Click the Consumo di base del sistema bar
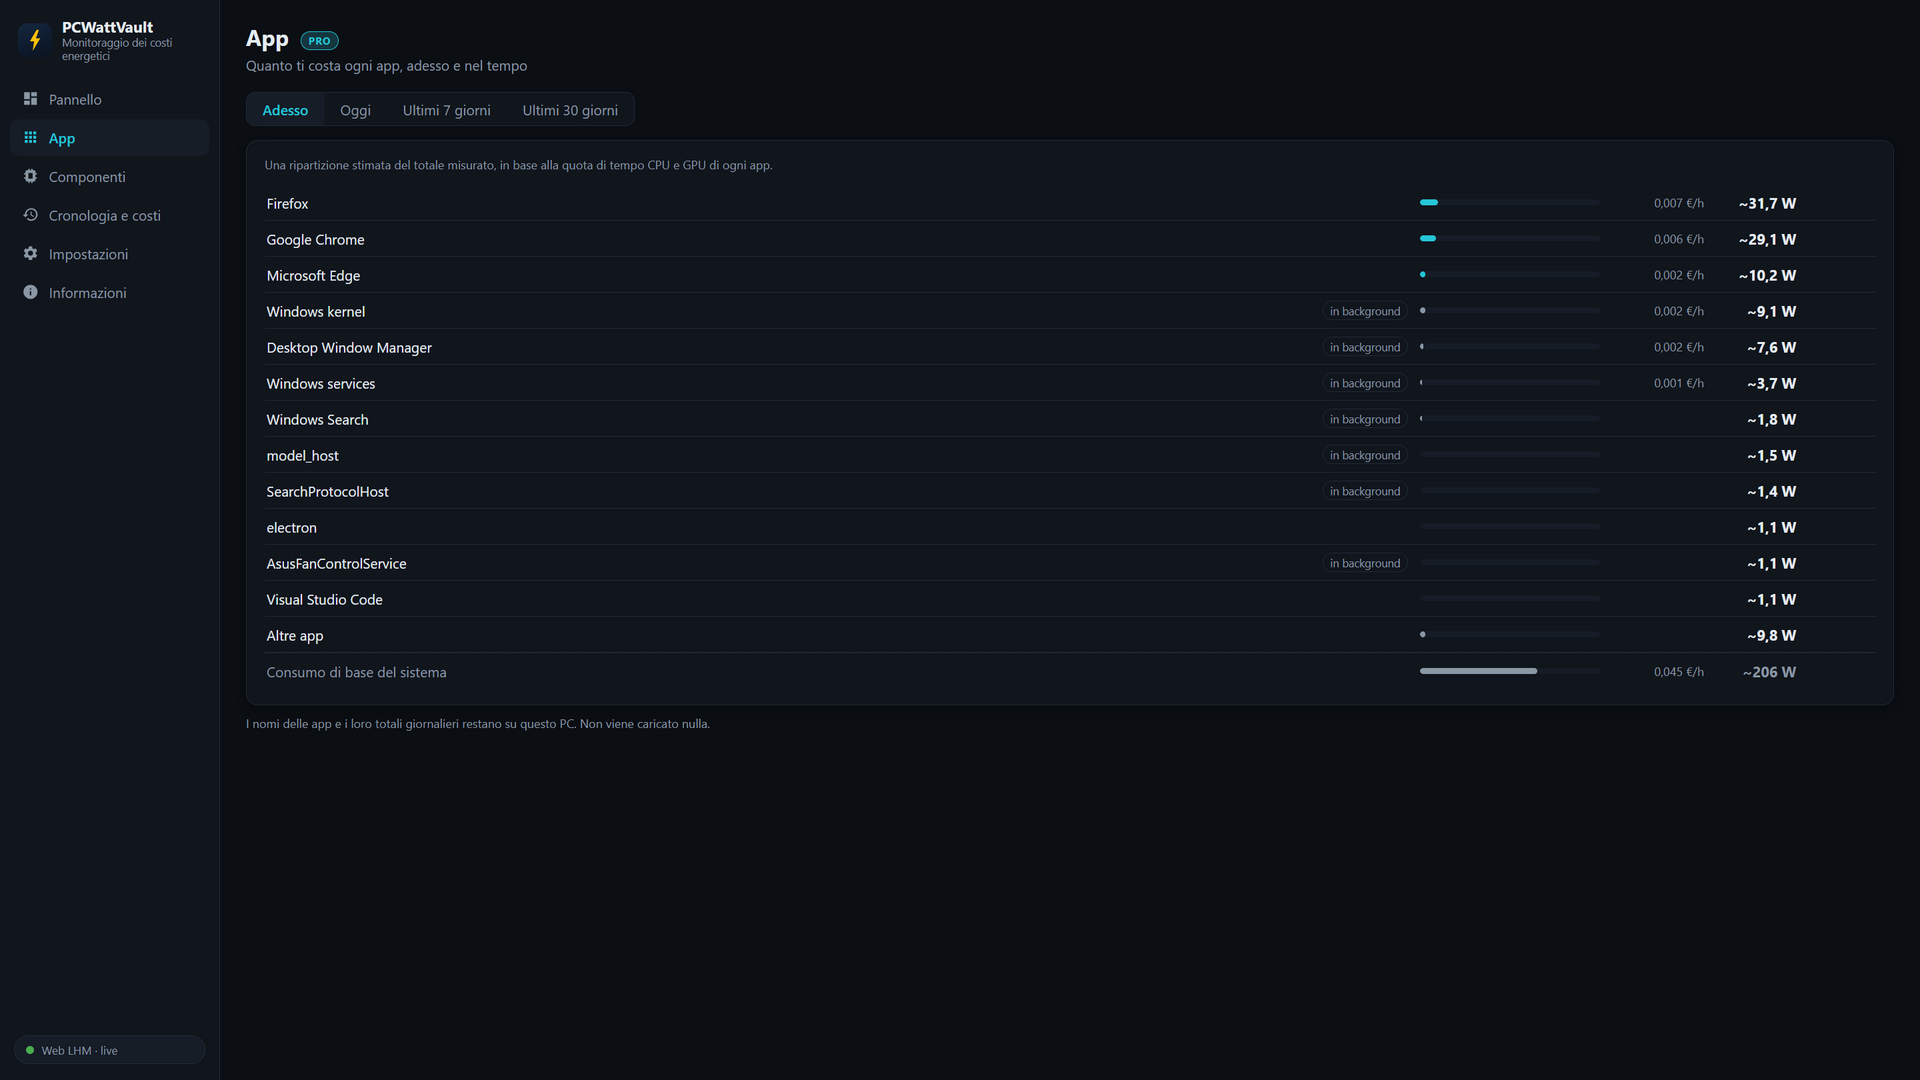The image size is (1920, 1080). click(1509, 672)
